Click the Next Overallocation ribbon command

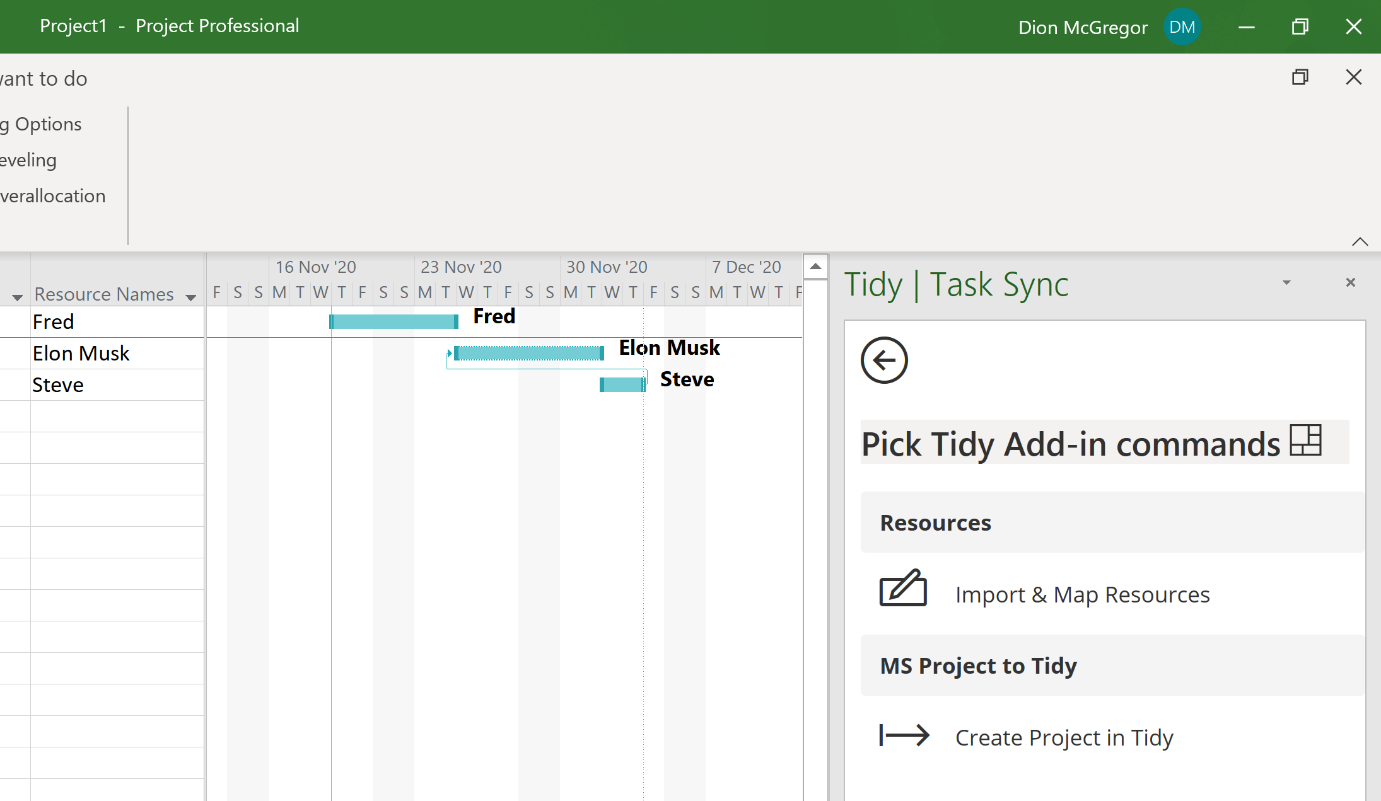[x=52, y=196]
